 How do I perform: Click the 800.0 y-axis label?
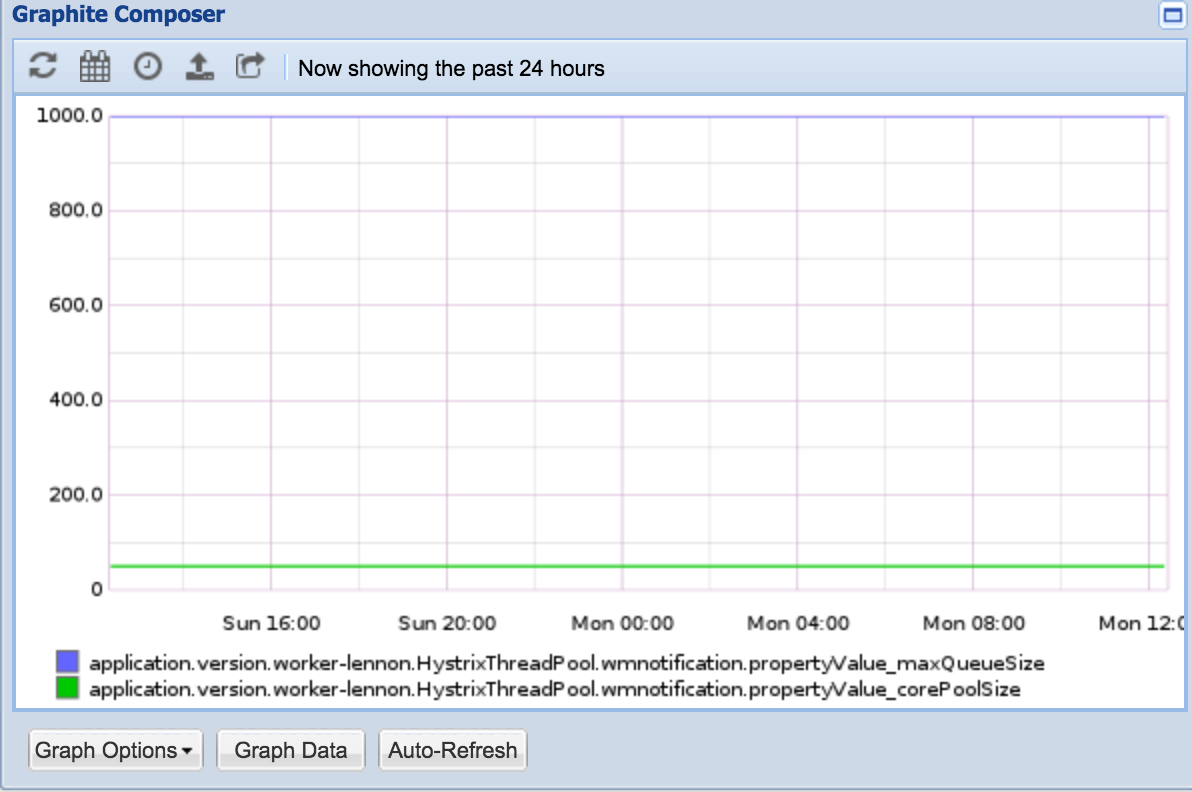75,210
